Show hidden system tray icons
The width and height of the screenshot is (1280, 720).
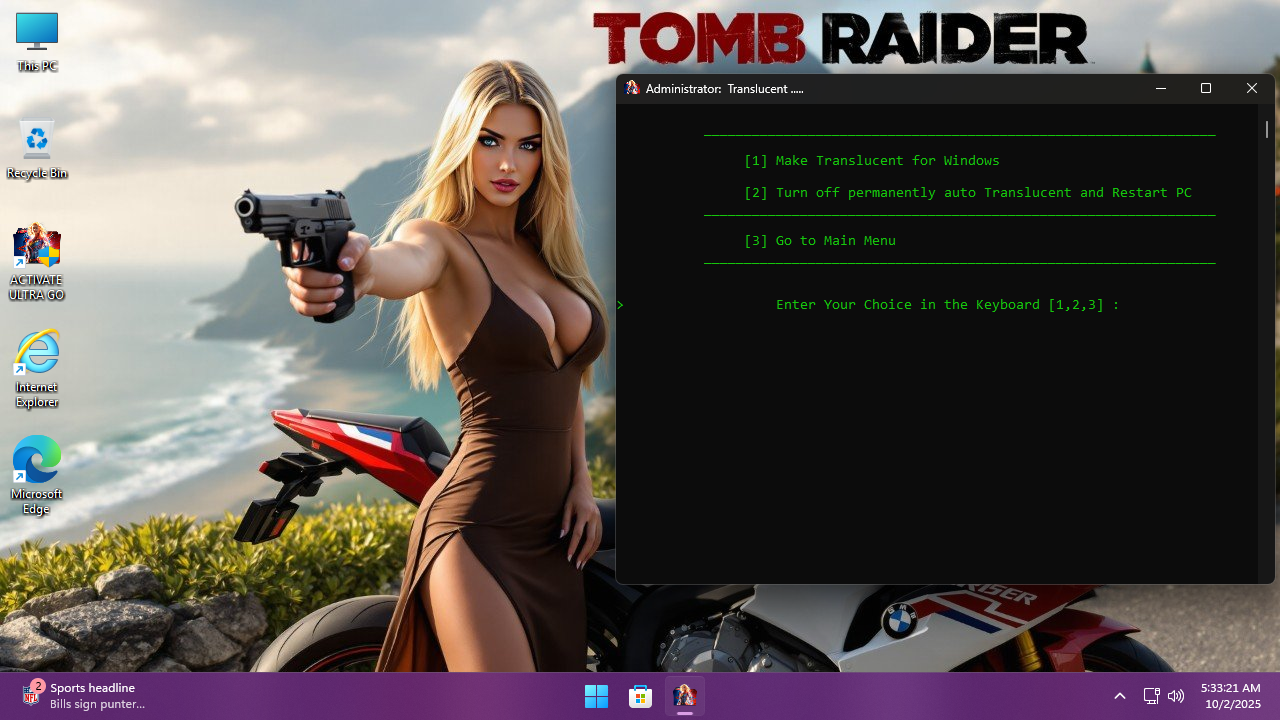(1120, 696)
